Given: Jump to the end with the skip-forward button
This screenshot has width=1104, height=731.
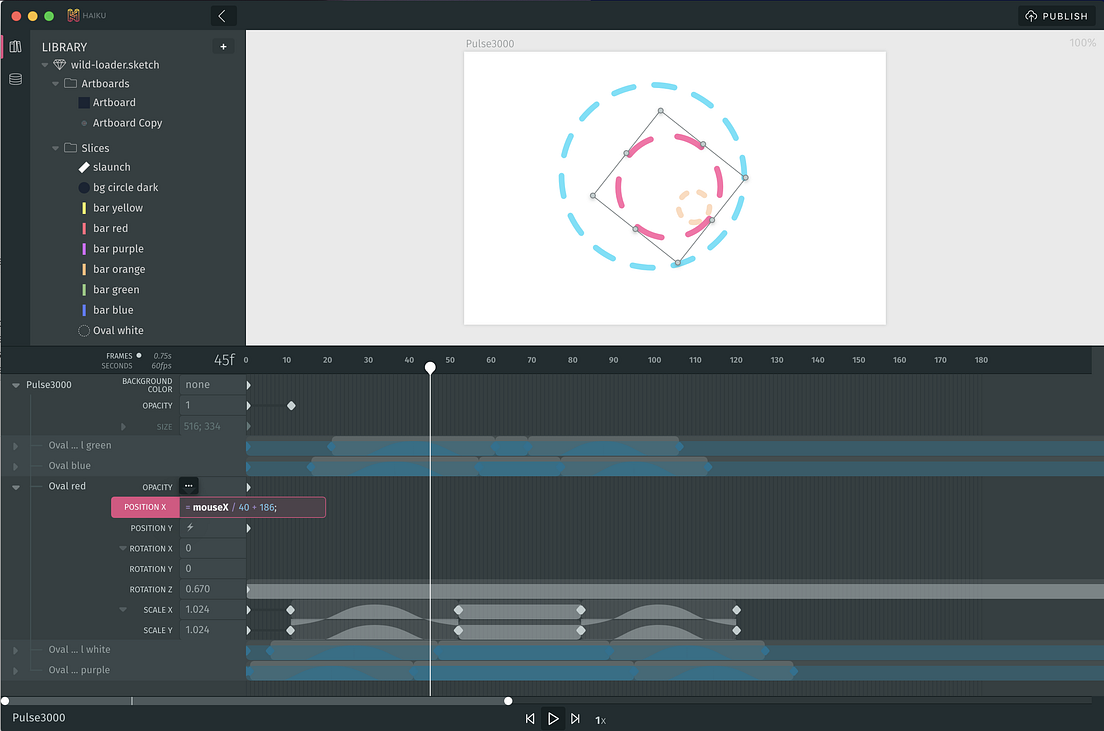Looking at the screenshot, I should point(575,718).
